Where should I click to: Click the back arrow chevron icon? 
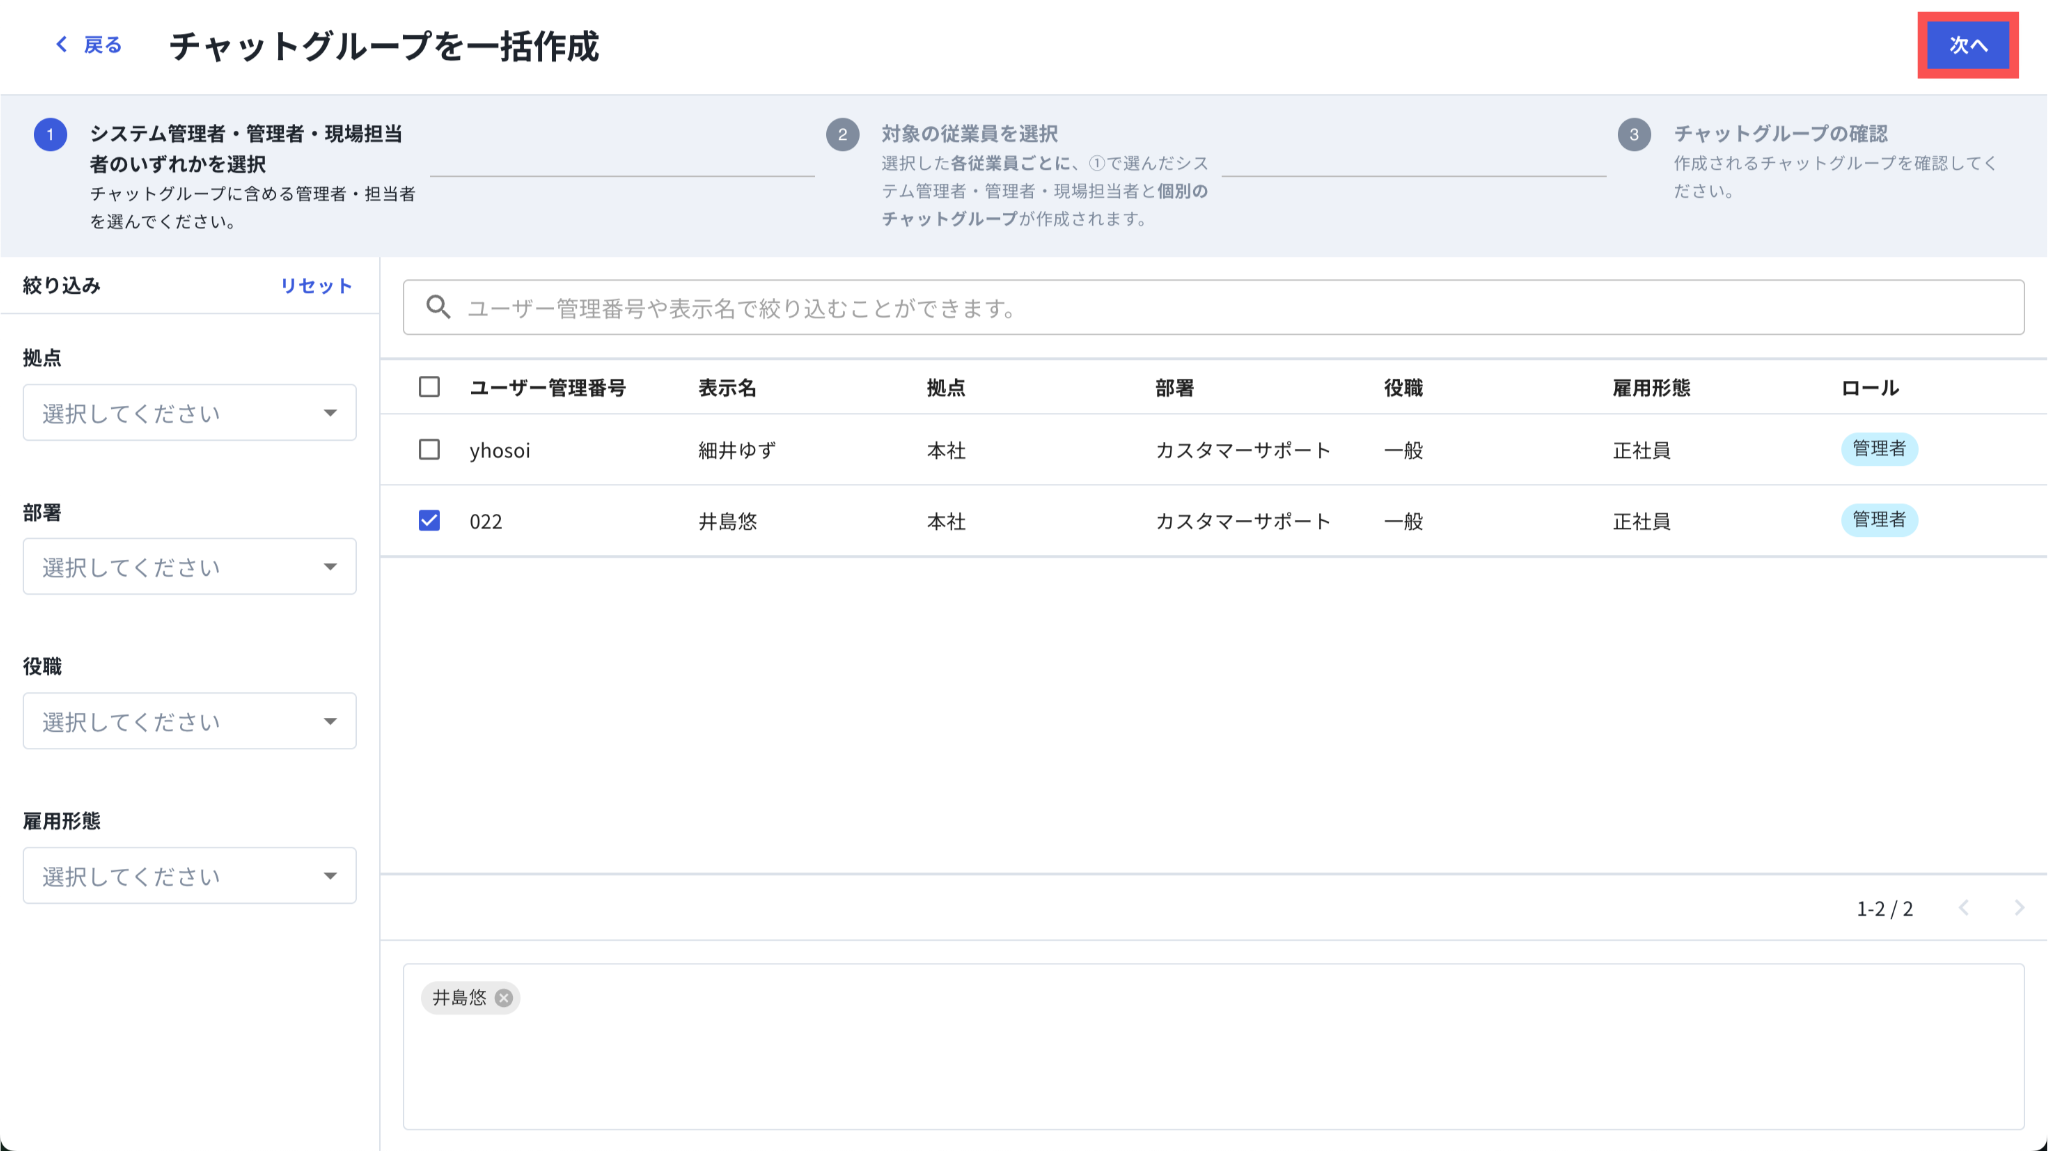[x=62, y=44]
